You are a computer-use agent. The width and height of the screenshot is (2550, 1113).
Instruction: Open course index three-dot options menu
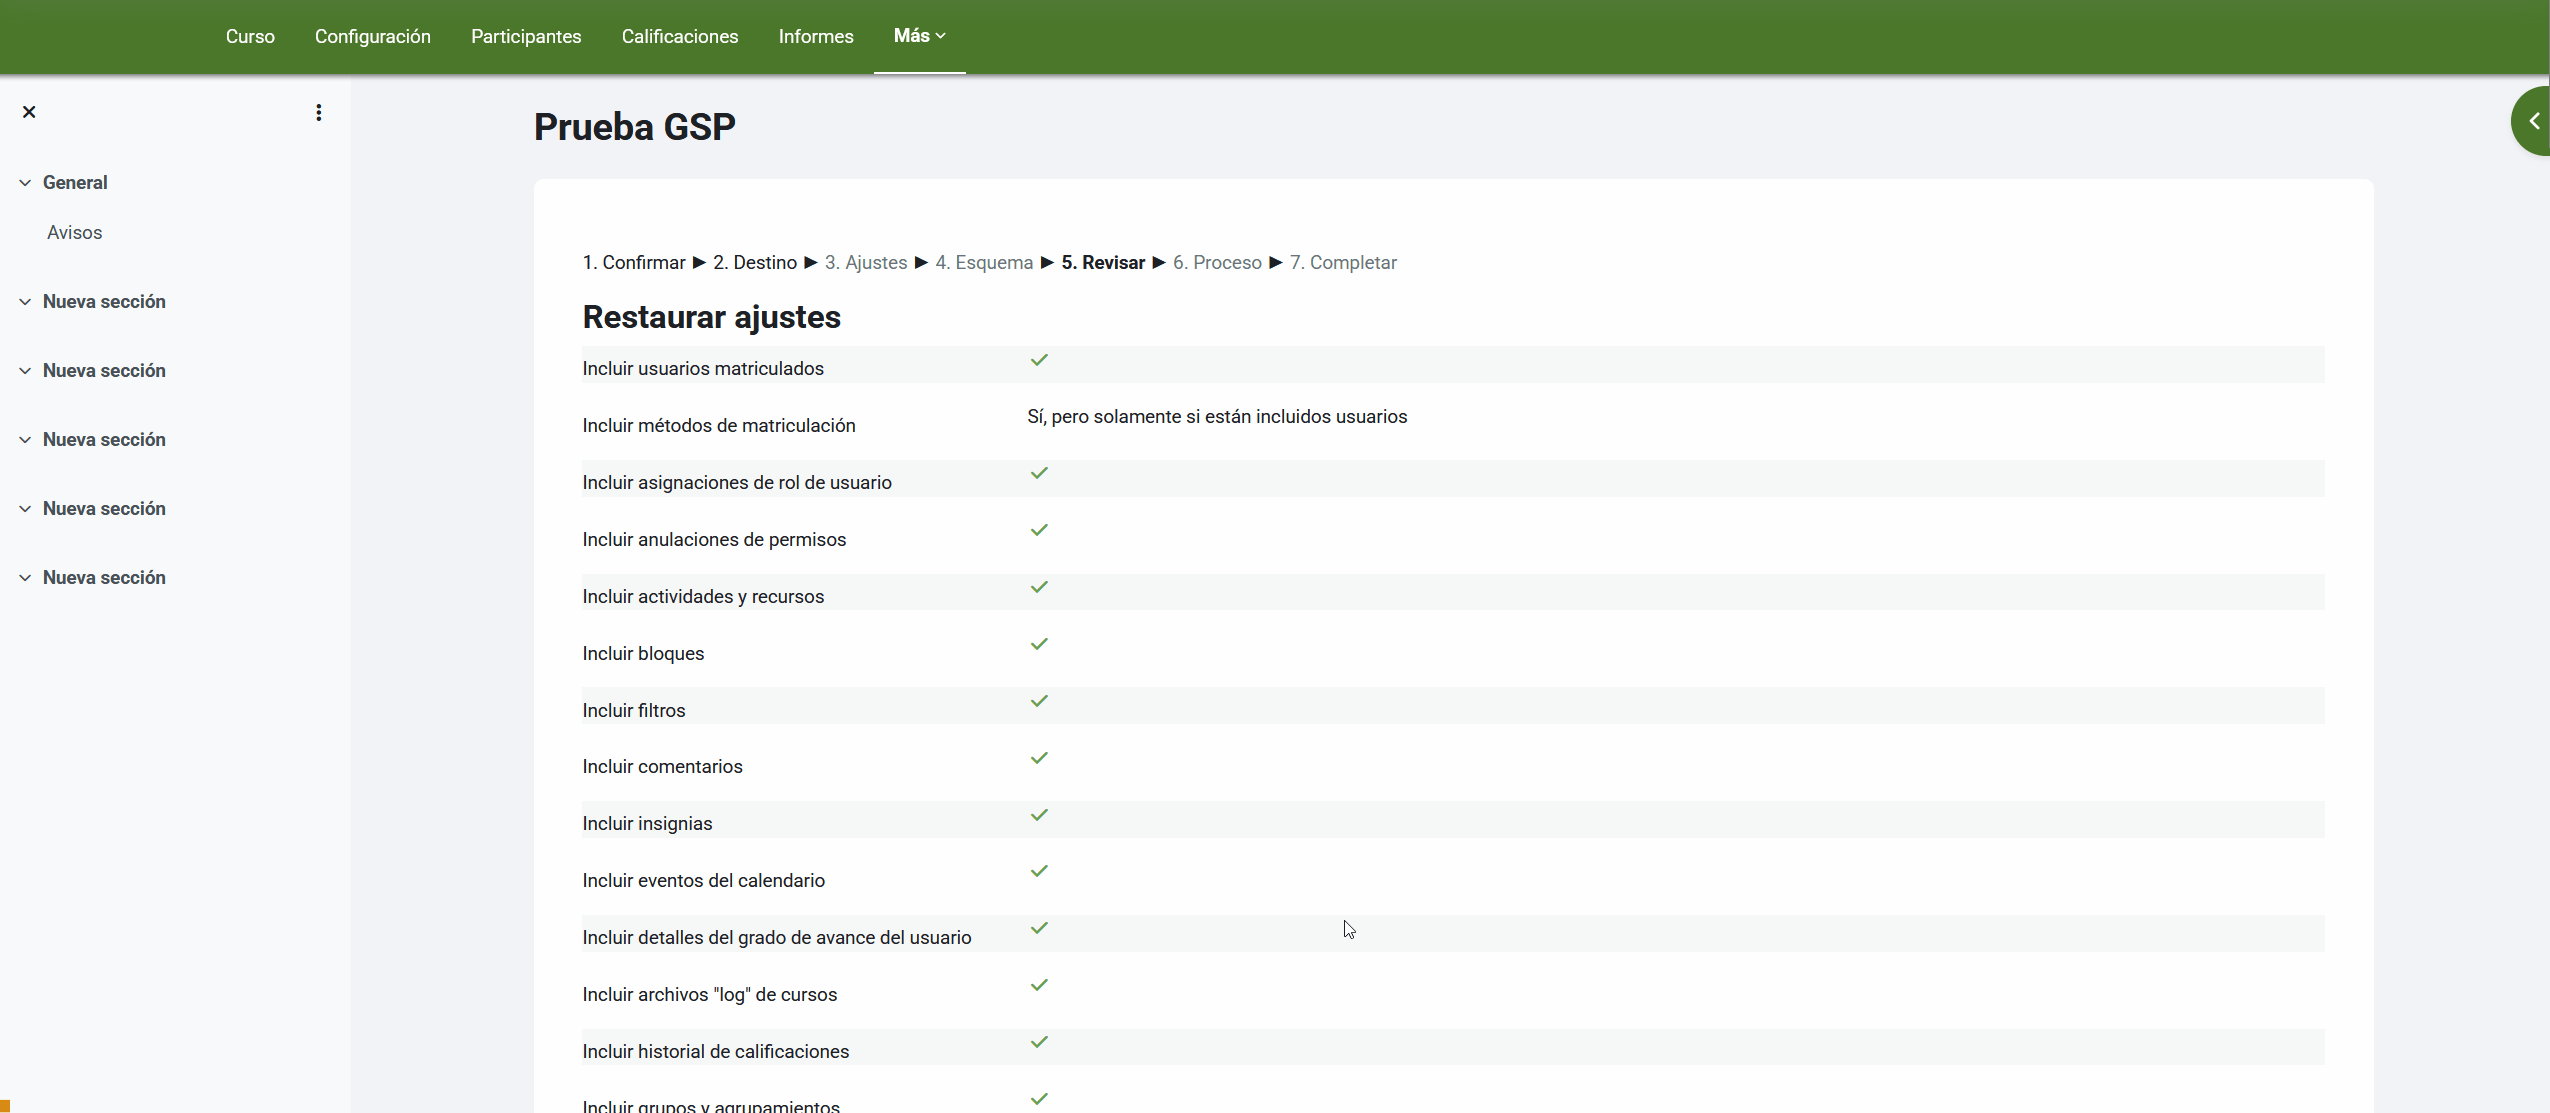click(x=319, y=113)
